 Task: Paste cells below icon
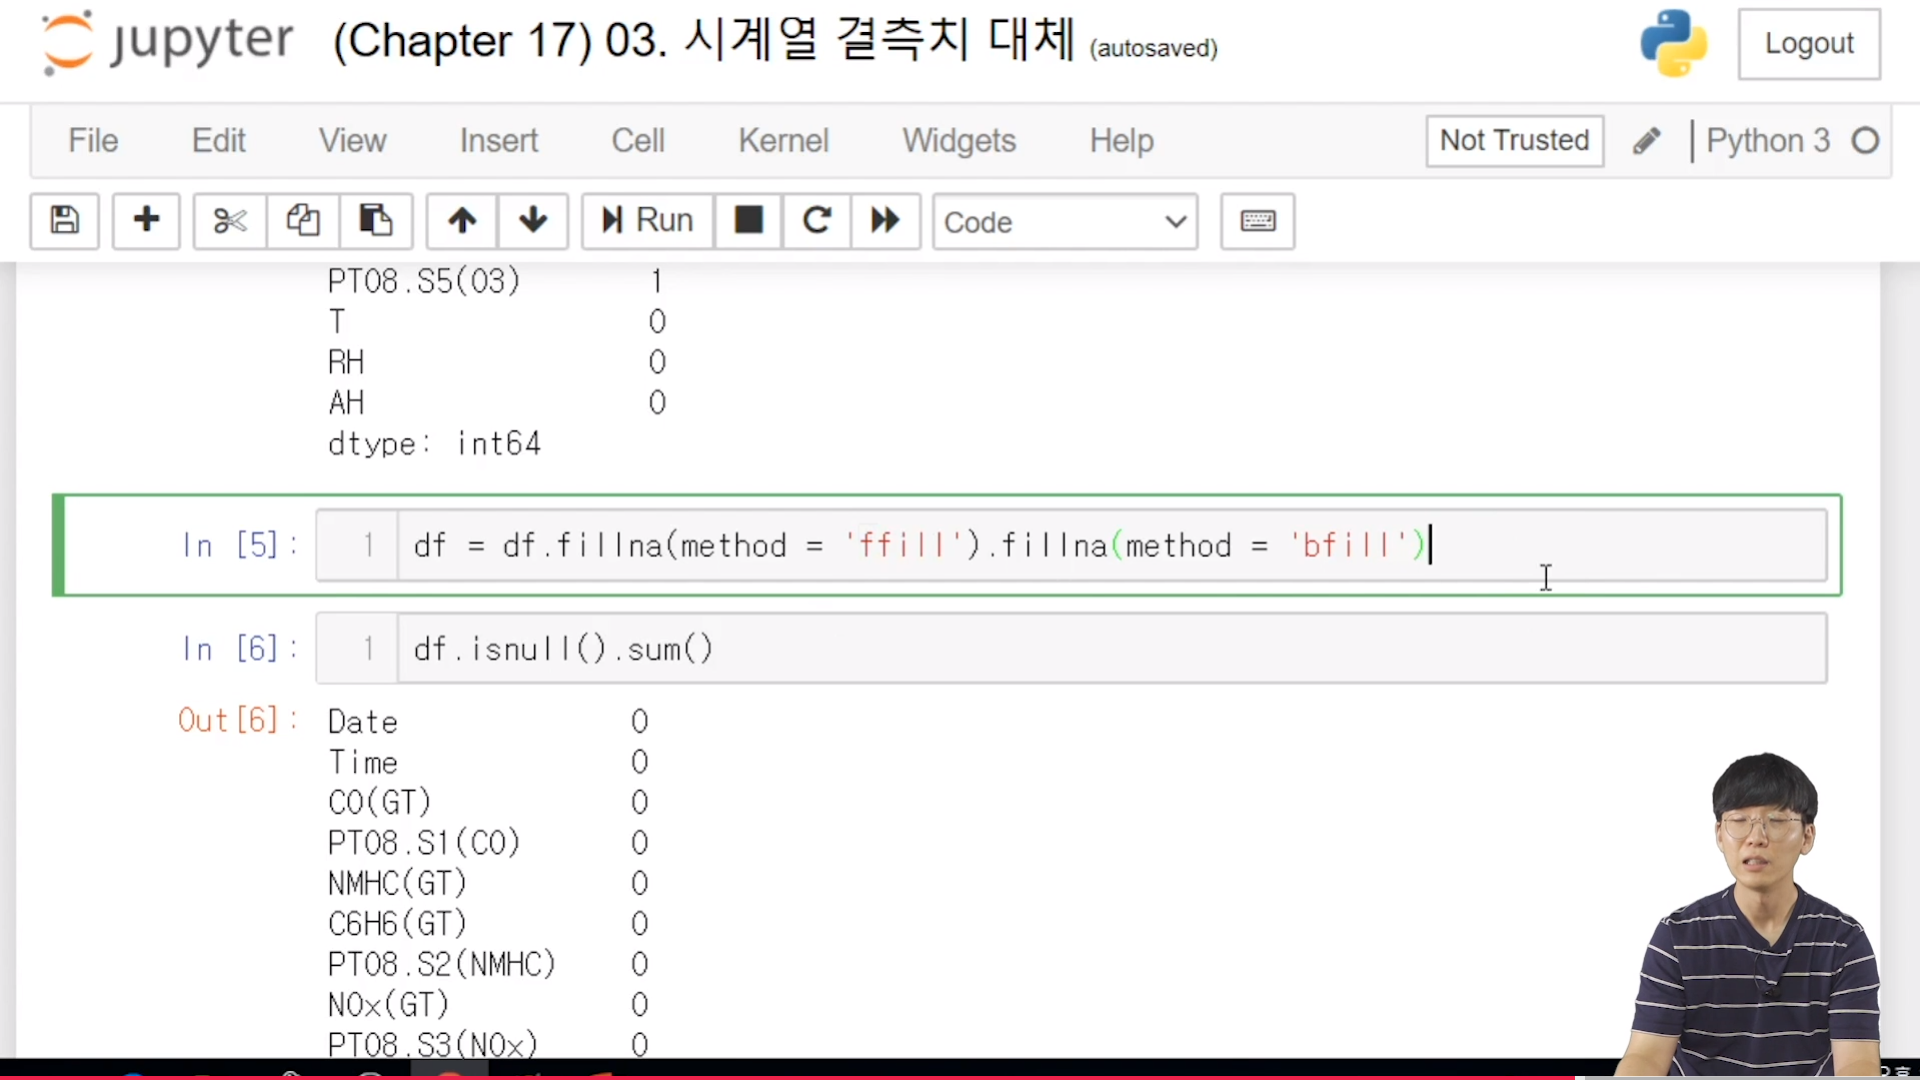click(376, 221)
